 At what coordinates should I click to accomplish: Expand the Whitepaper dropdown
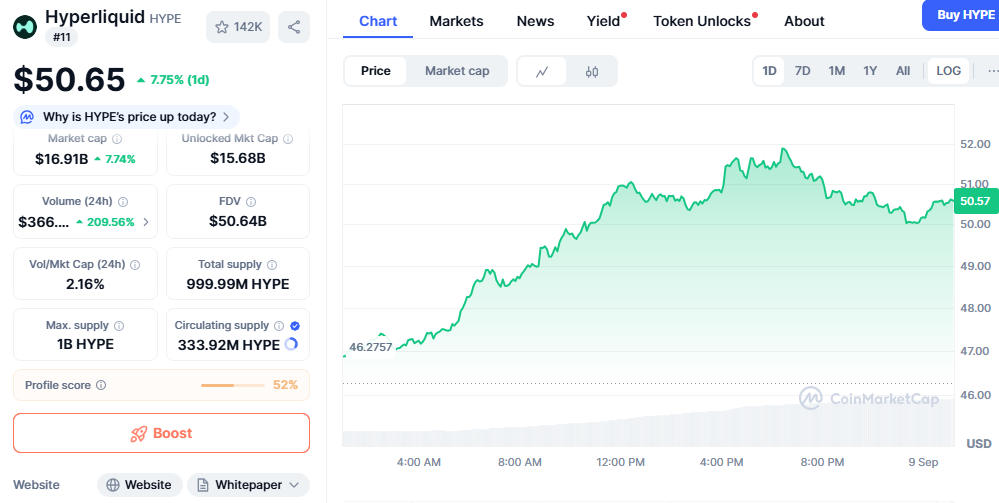(x=247, y=485)
